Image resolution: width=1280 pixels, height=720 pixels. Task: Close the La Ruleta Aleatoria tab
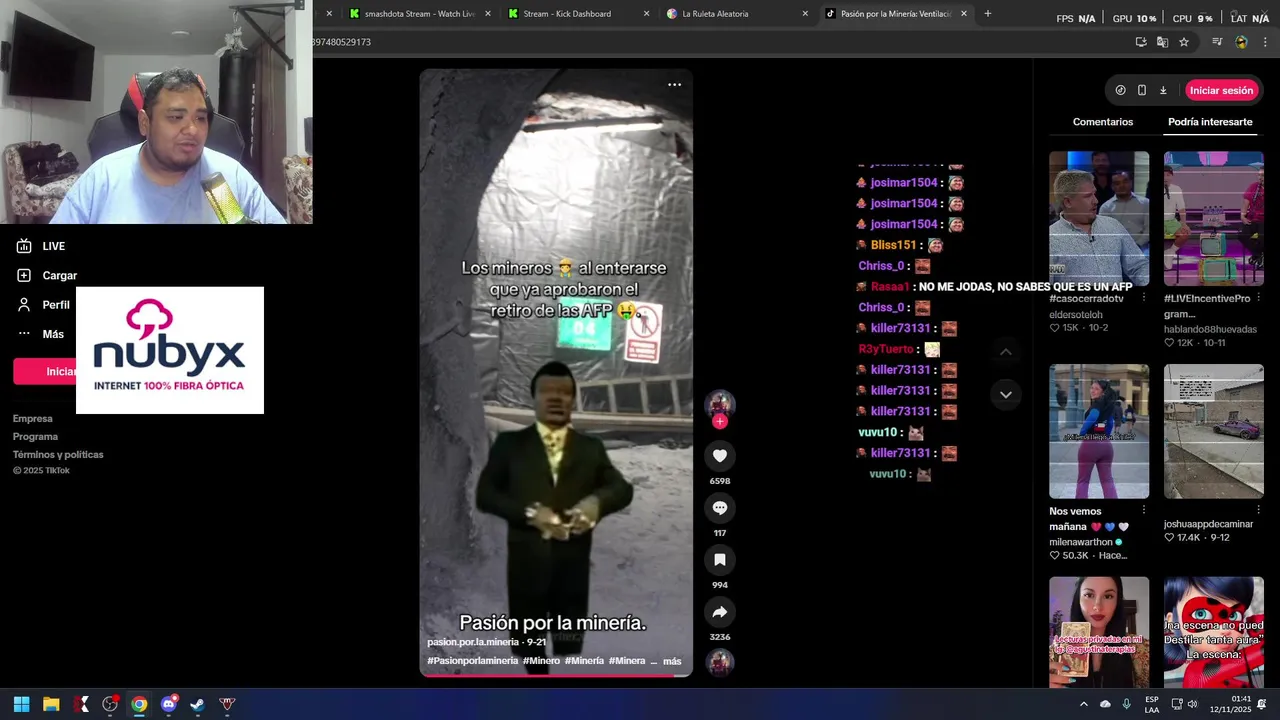(805, 14)
